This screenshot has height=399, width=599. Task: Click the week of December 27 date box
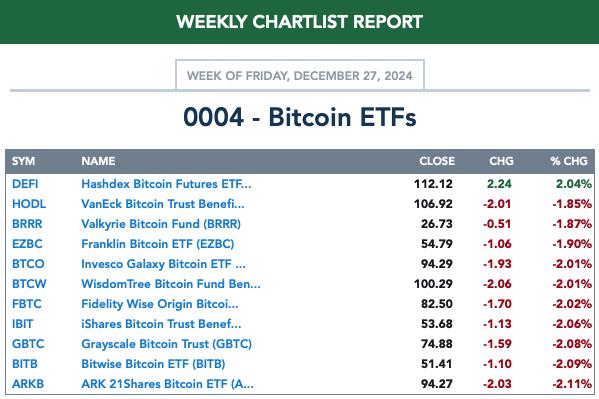300,75
